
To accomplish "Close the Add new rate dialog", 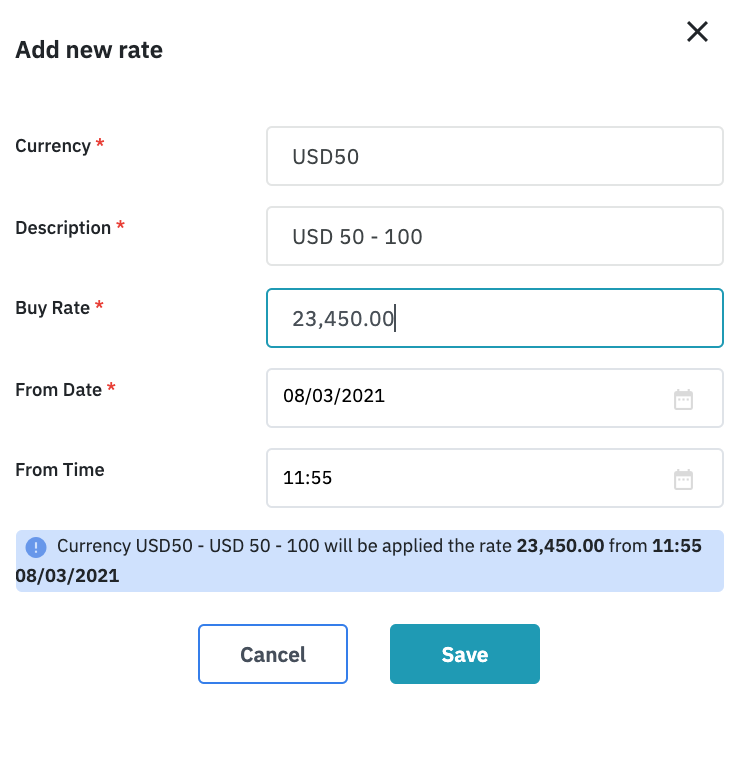I will [697, 32].
